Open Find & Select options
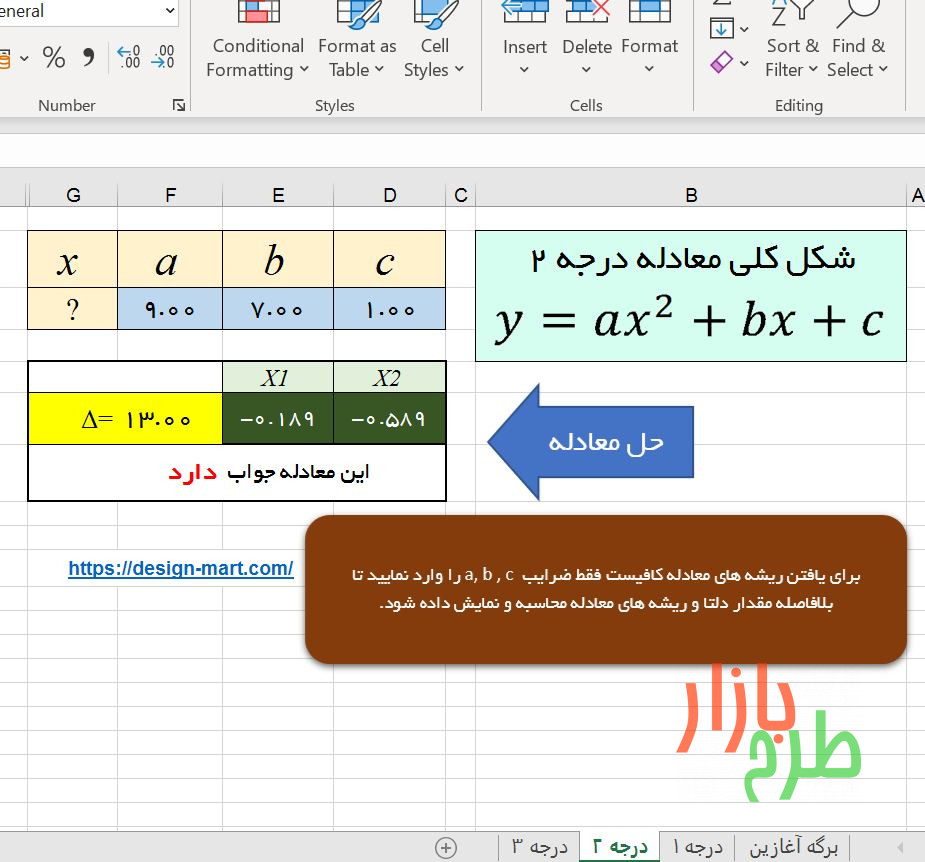Image resolution: width=925 pixels, height=862 pixels. pos(857,45)
